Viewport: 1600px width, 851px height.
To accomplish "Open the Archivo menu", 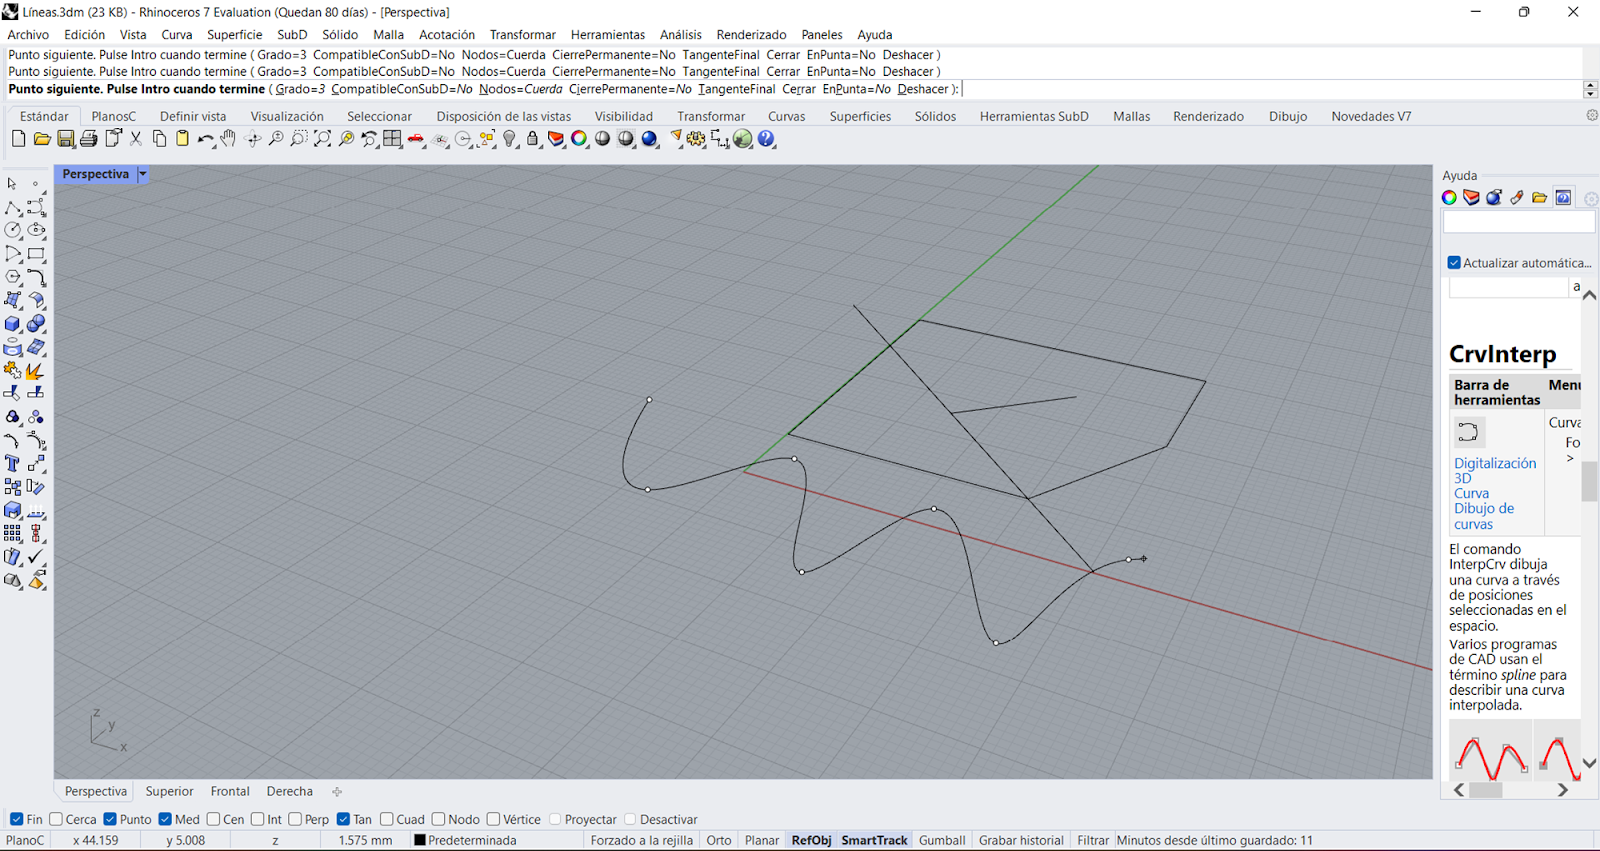I will (x=28, y=34).
